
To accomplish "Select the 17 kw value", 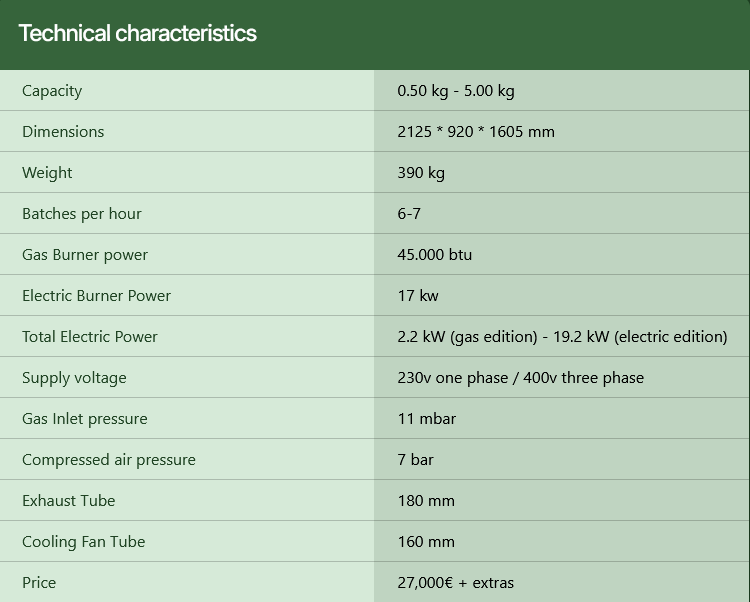I will pos(418,296).
